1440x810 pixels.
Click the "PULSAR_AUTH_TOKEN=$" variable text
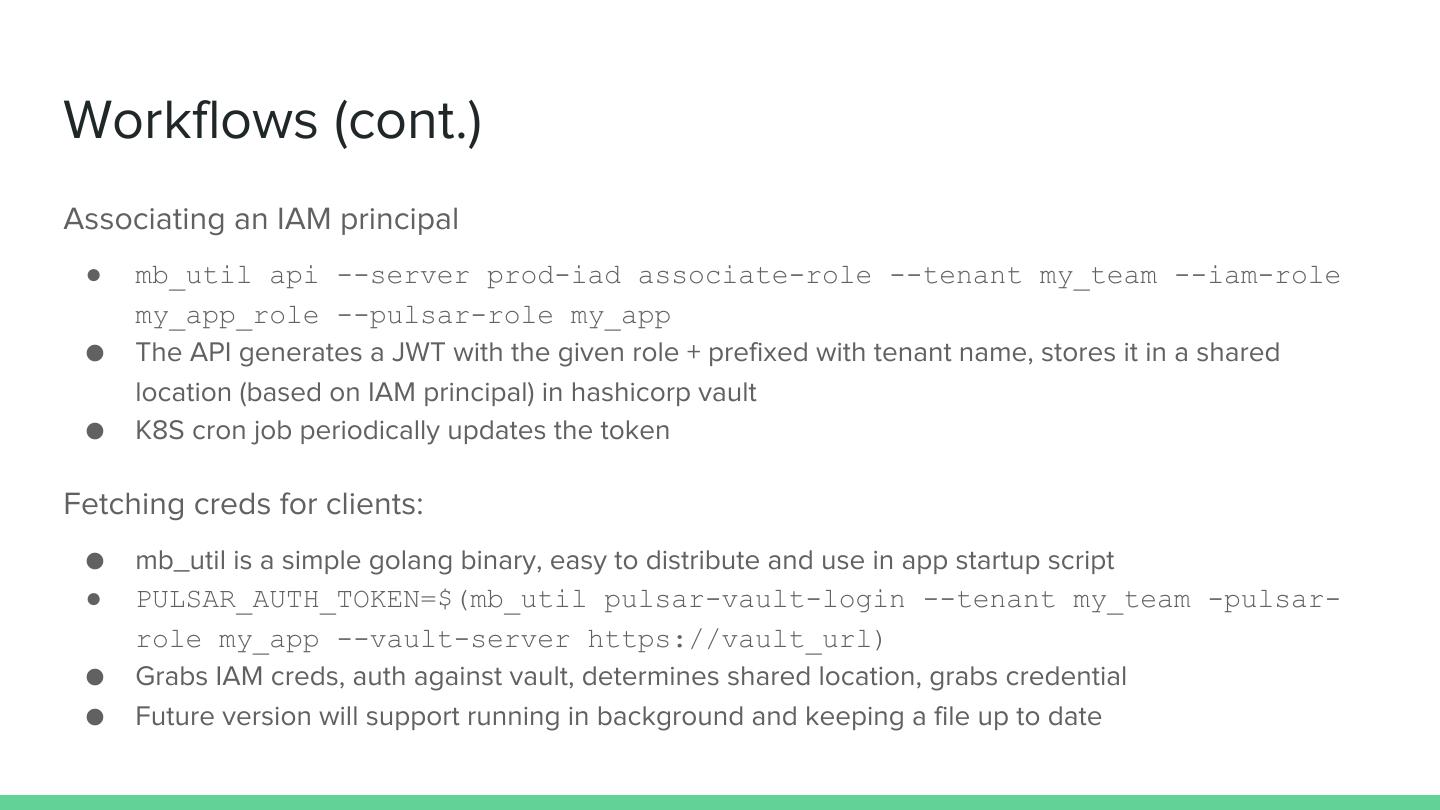[x=295, y=600]
